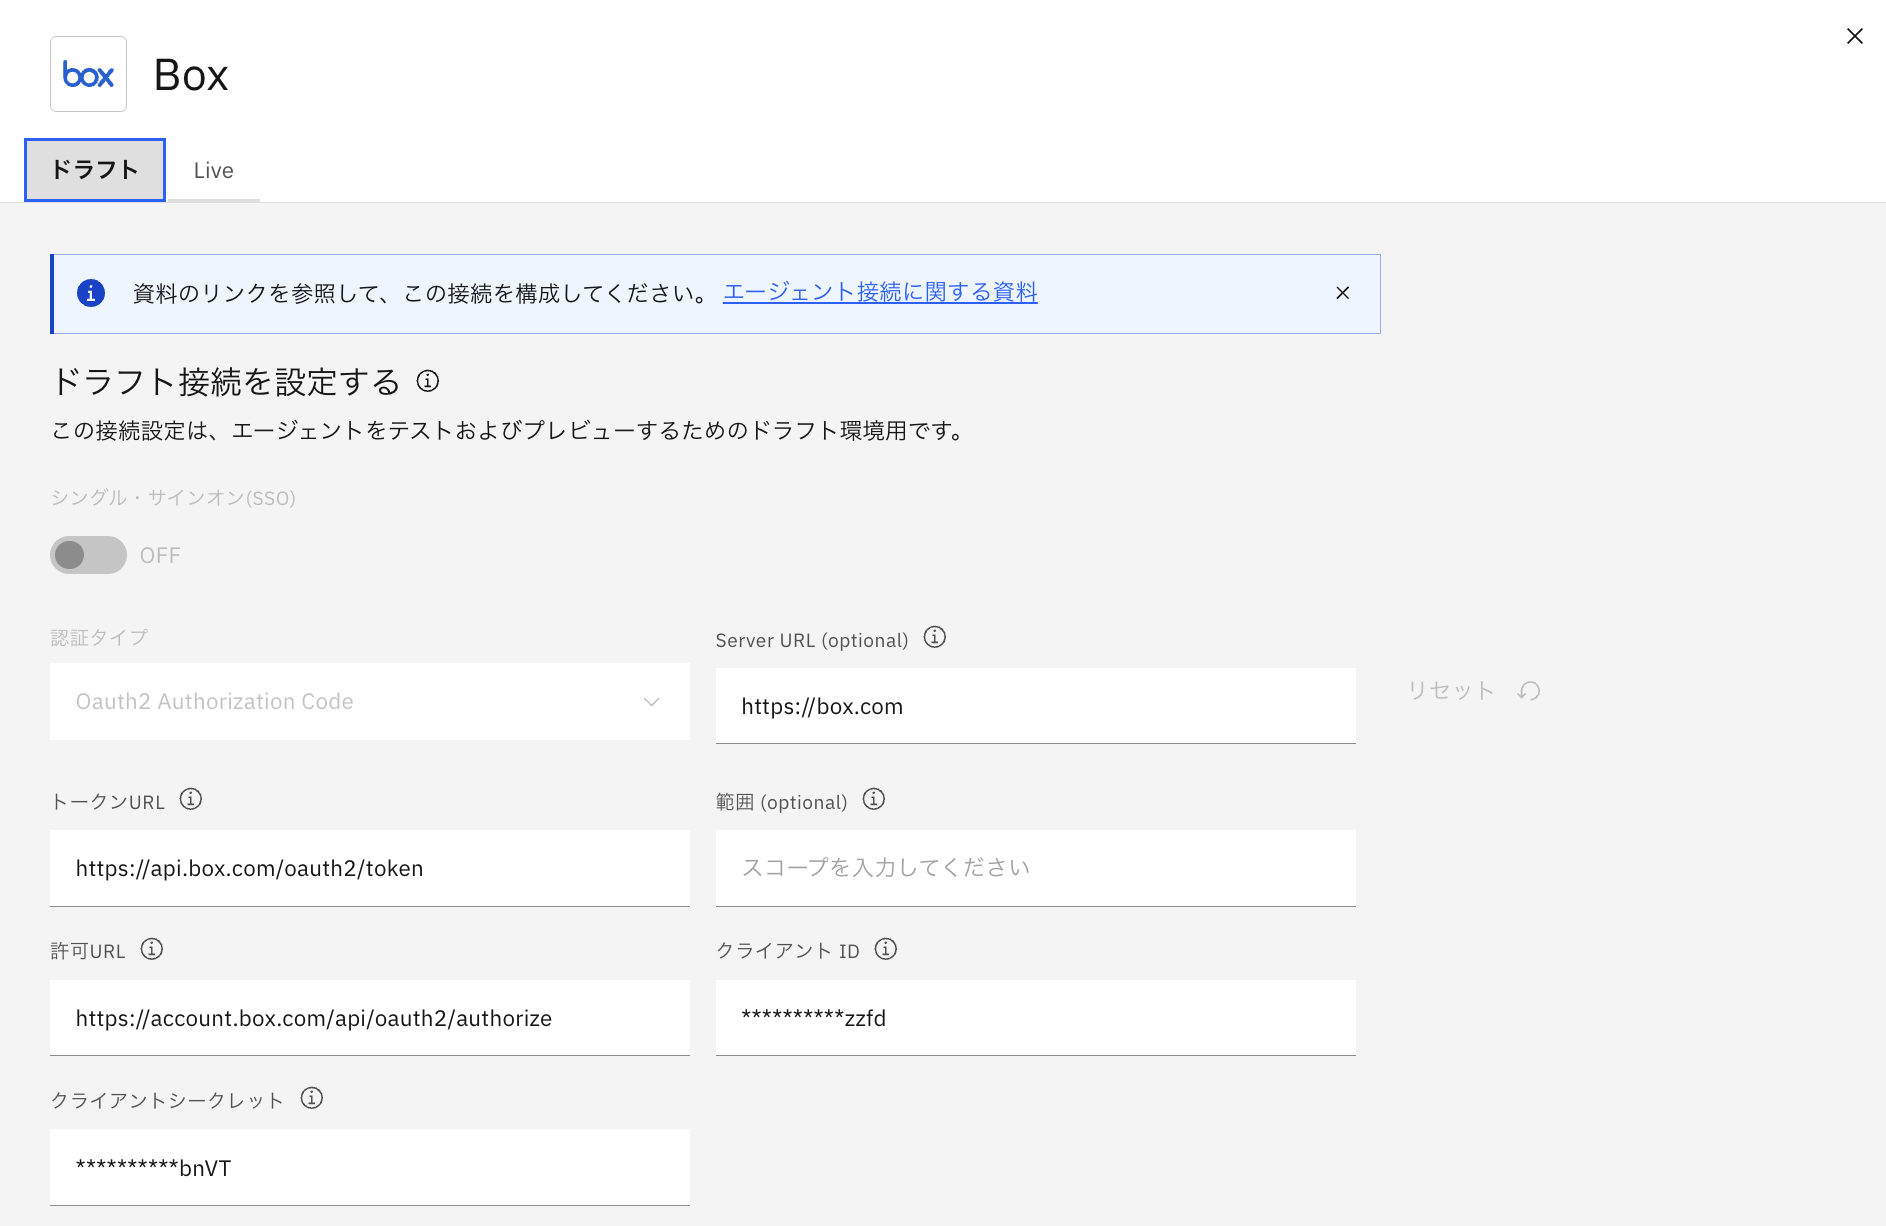Click info icon beside Server URL label
The height and width of the screenshot is (1226, 1886).
[934, 638]
